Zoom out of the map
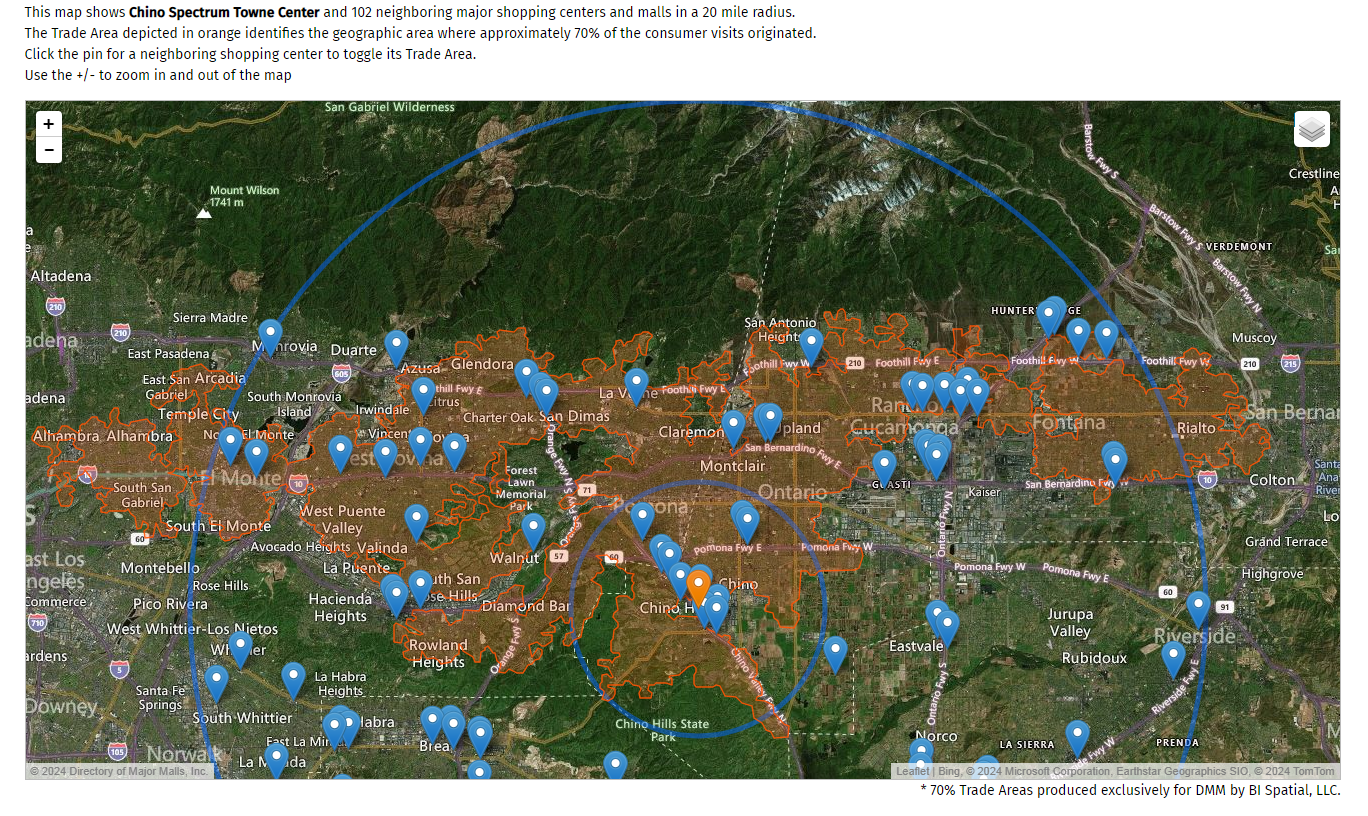The width and height of the screenshot is (1368, 816). [48, 151]
